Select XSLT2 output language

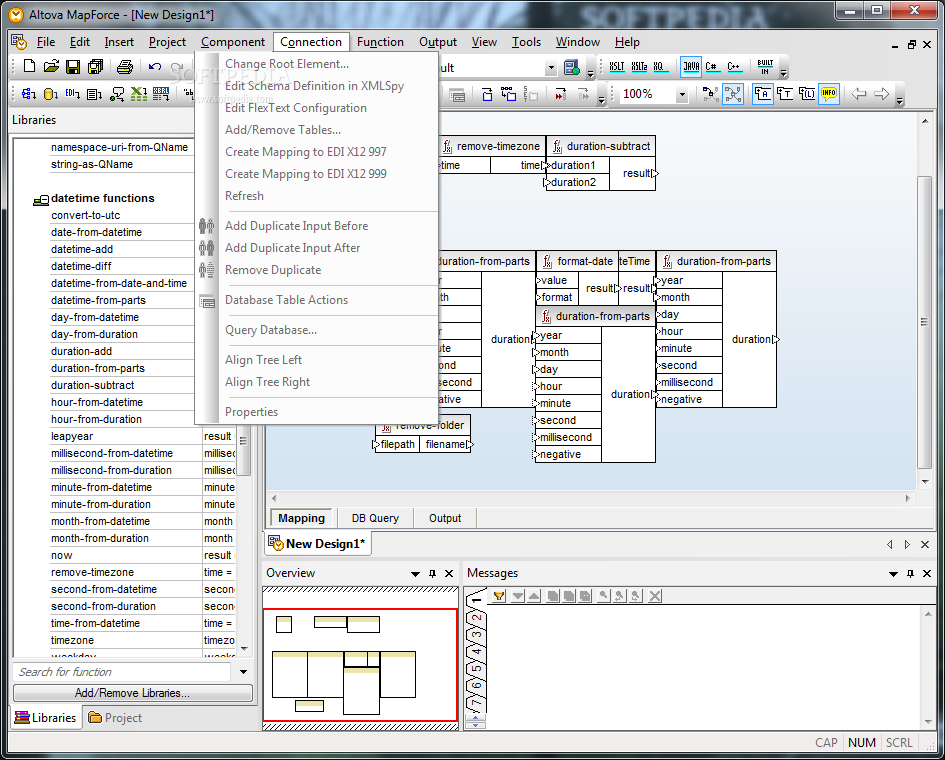click(x=639, y=67)
